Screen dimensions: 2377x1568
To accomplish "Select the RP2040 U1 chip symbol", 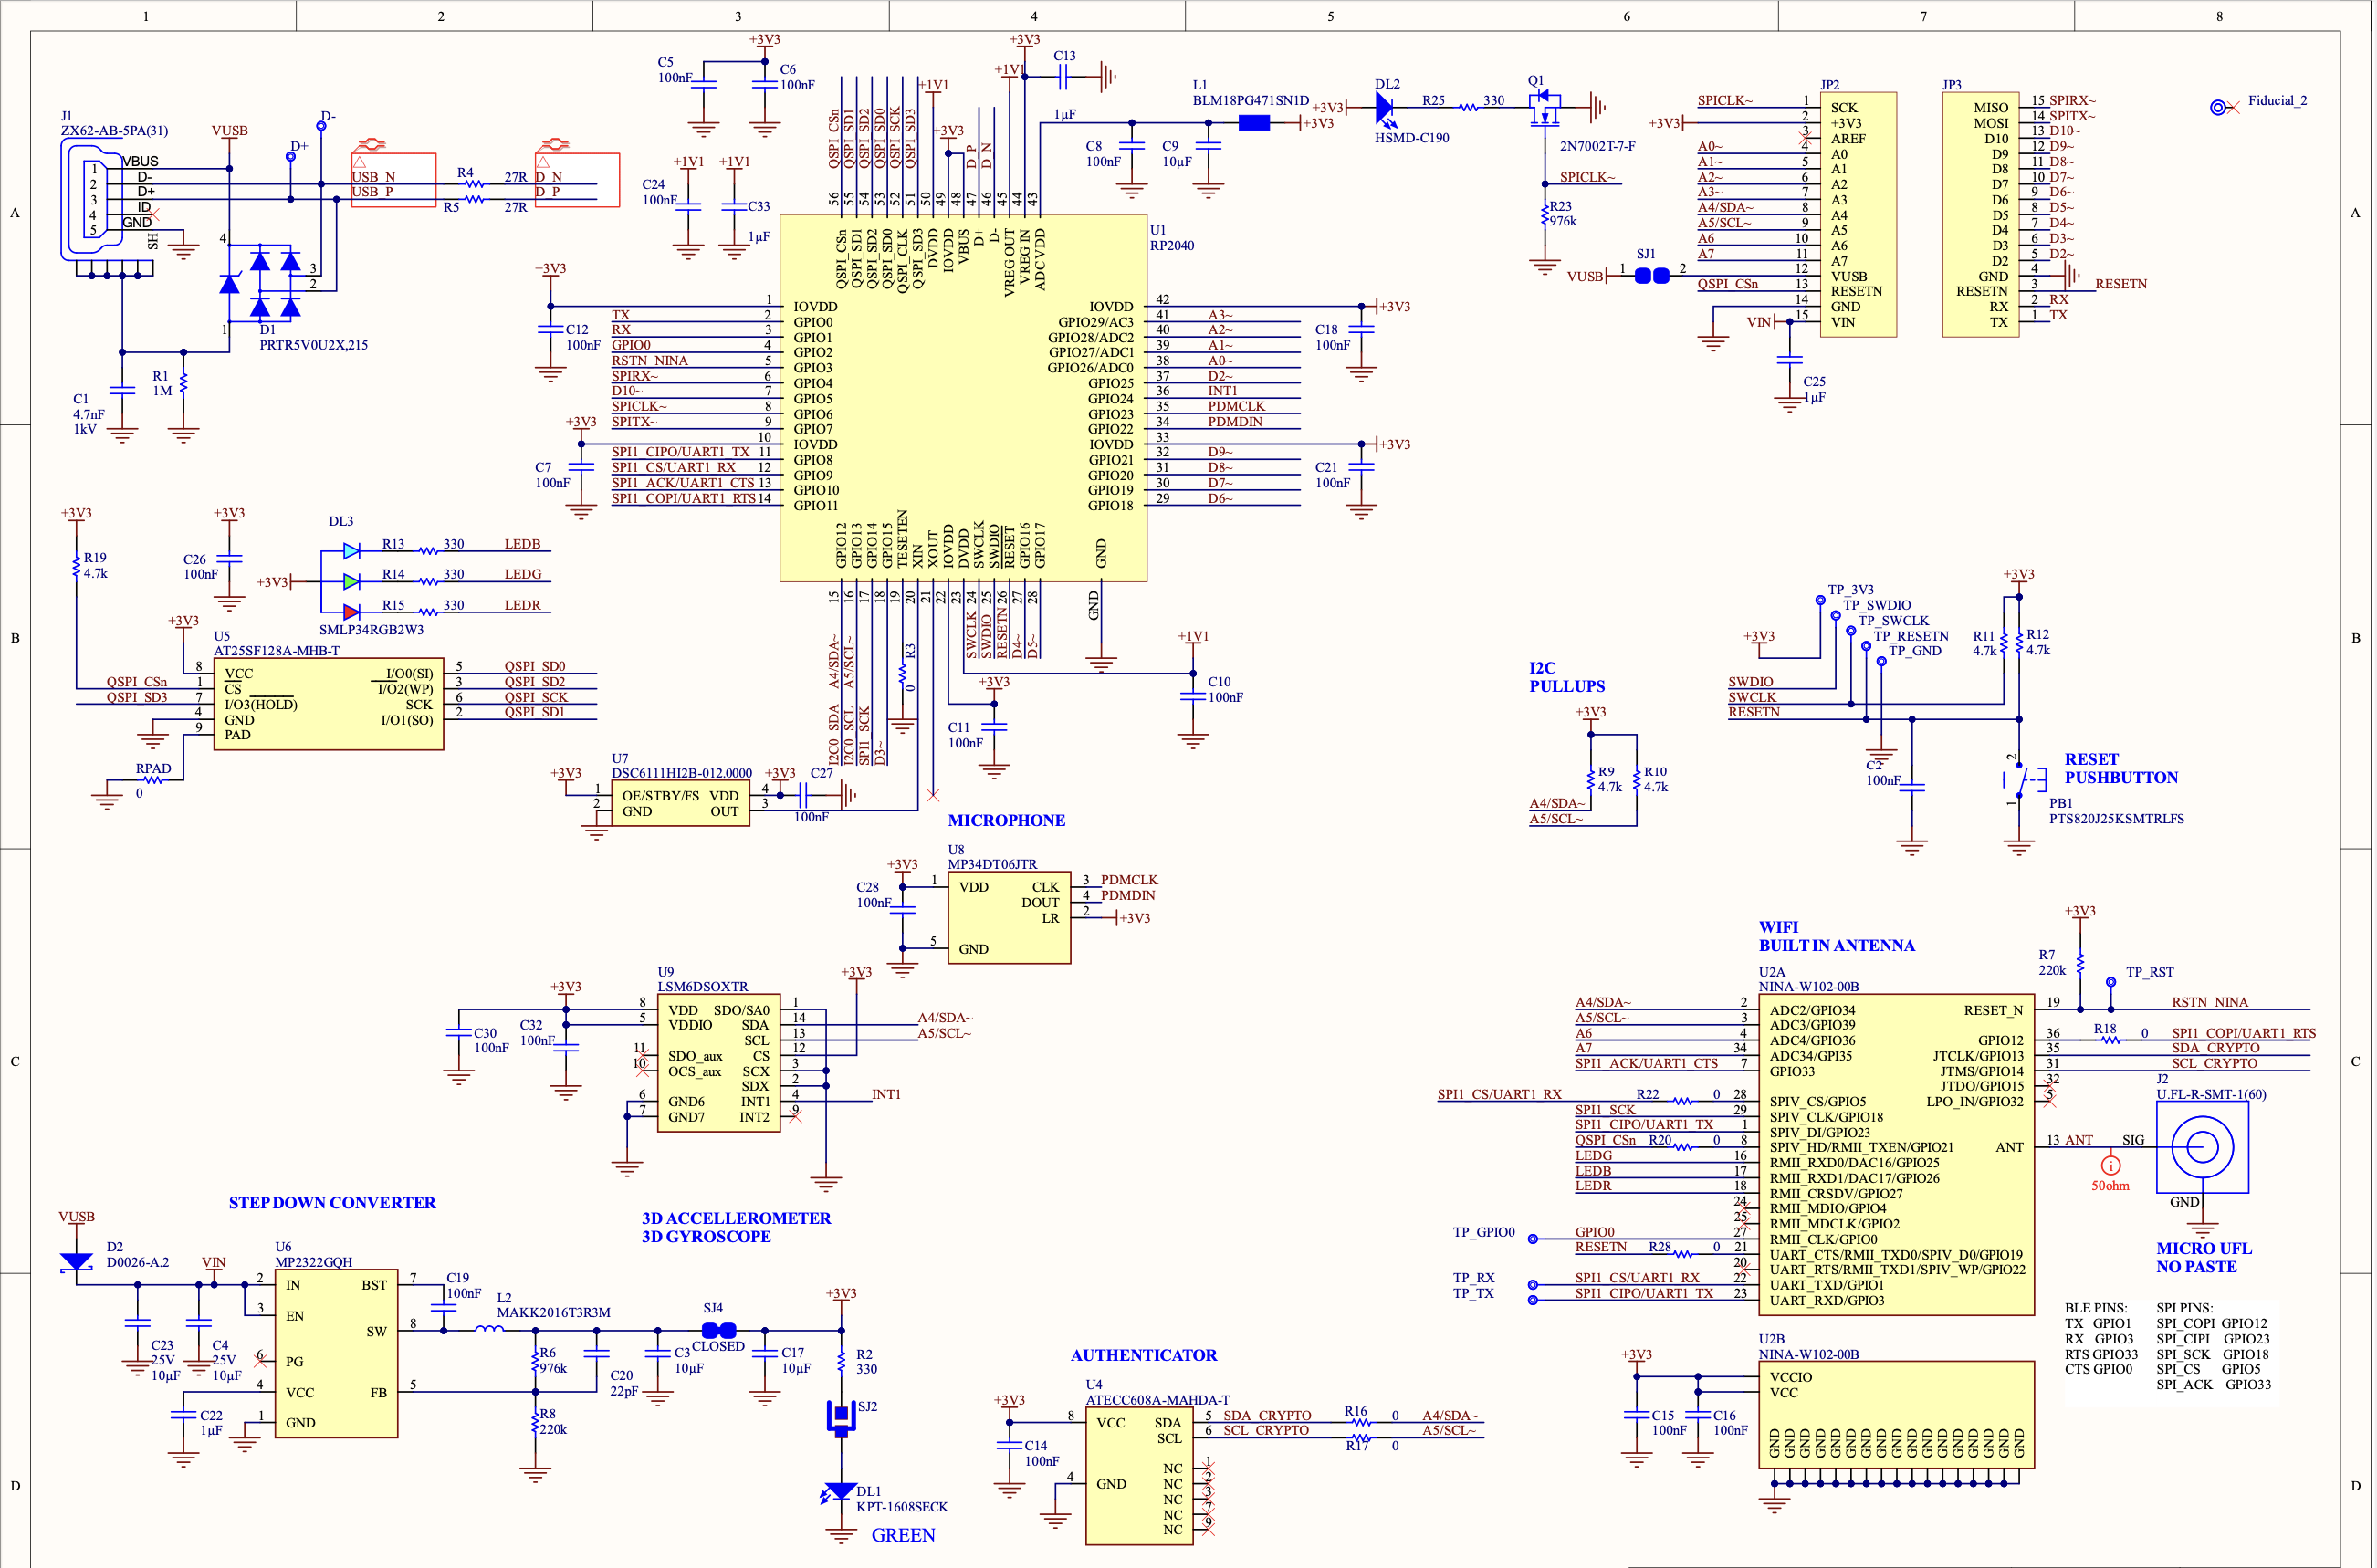I will coord(965,398).
